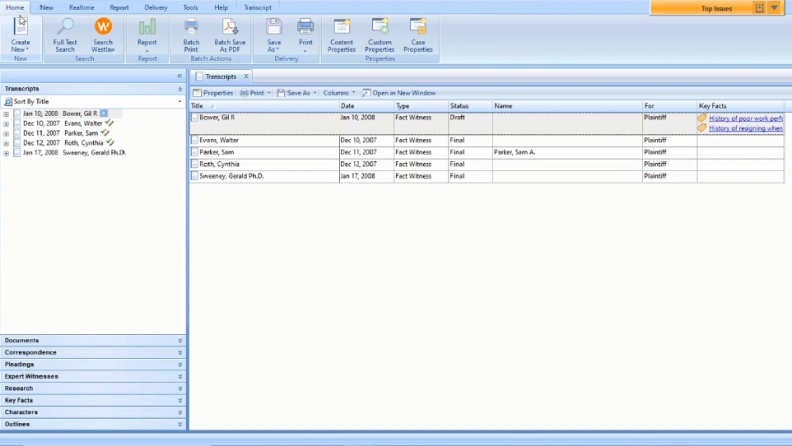Open the 'History of poor work' key fact link
The image size is (792, 446).
744,118
